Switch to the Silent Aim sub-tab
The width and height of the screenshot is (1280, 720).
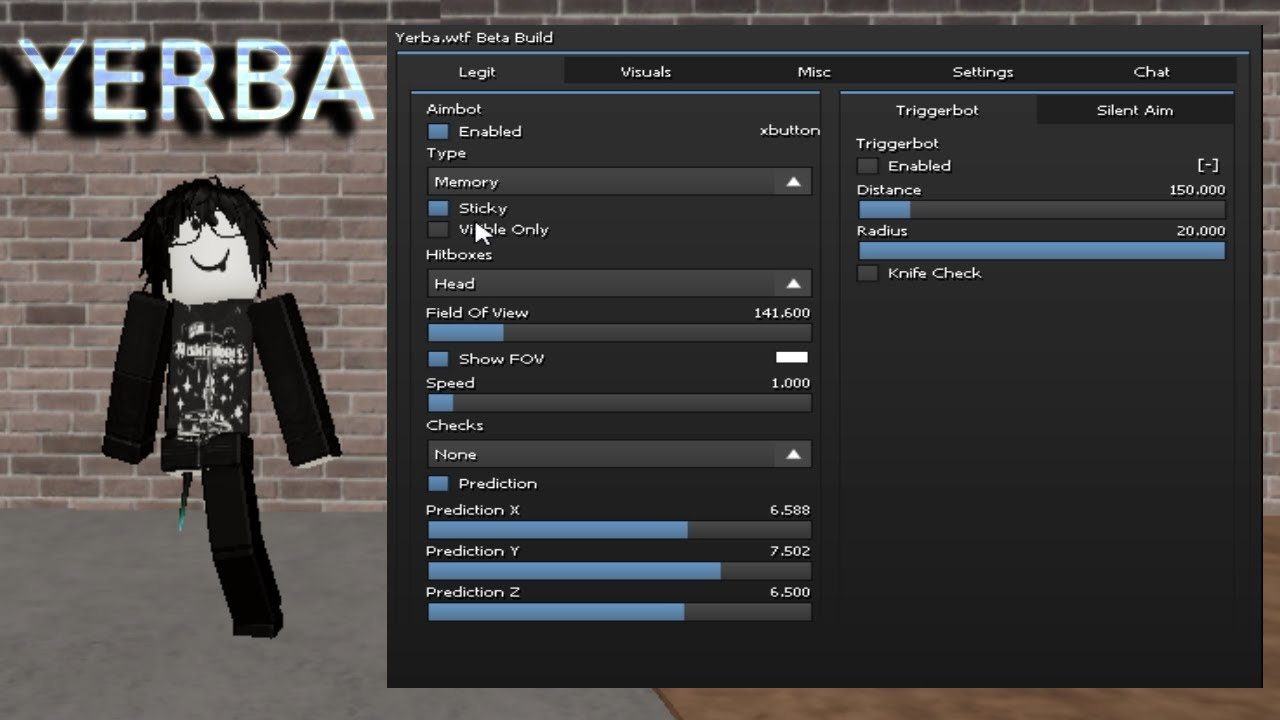click(x=1135, y=110)
